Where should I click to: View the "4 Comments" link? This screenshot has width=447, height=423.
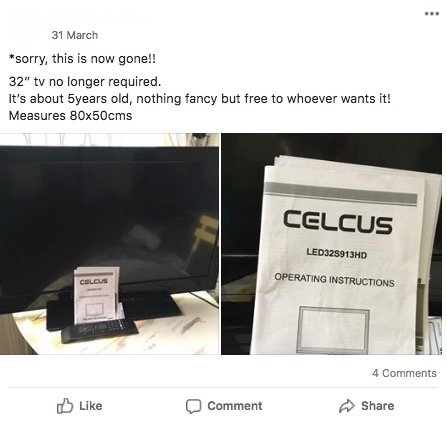pos(404,373)
